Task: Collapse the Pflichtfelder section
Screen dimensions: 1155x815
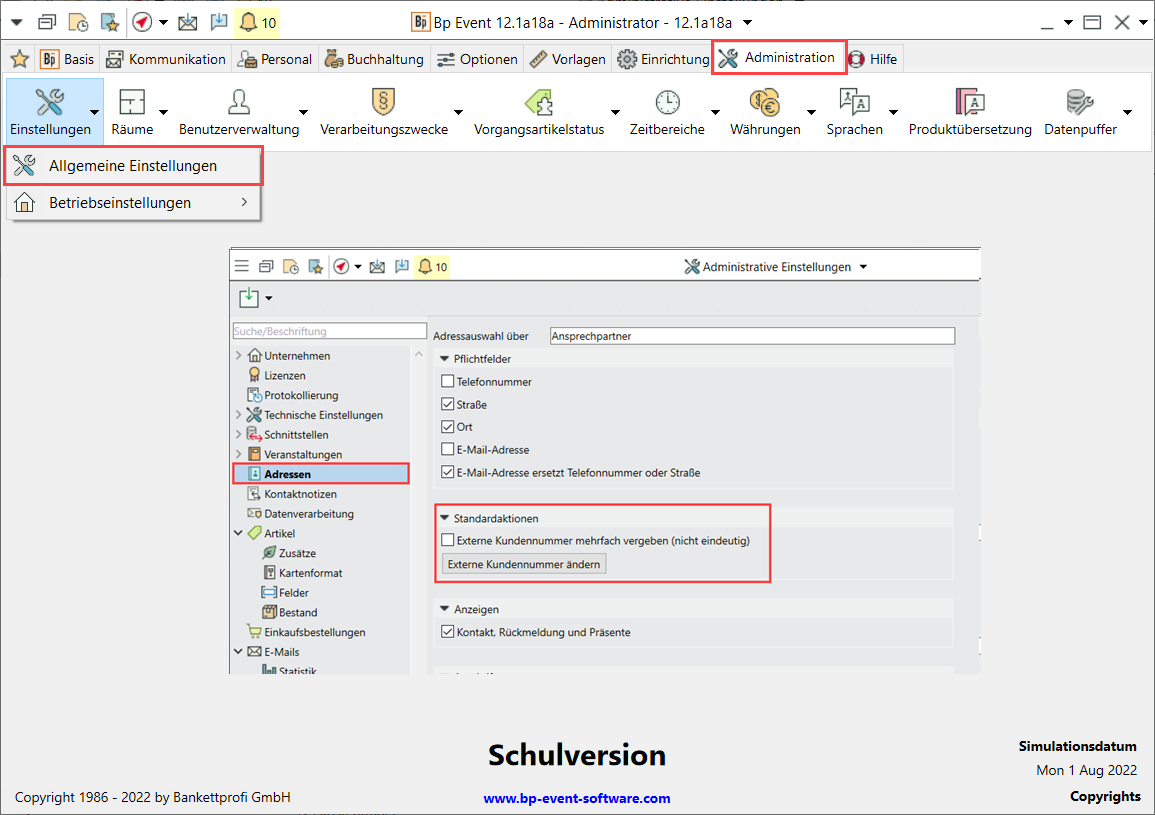Action: (x=445, y=359)
